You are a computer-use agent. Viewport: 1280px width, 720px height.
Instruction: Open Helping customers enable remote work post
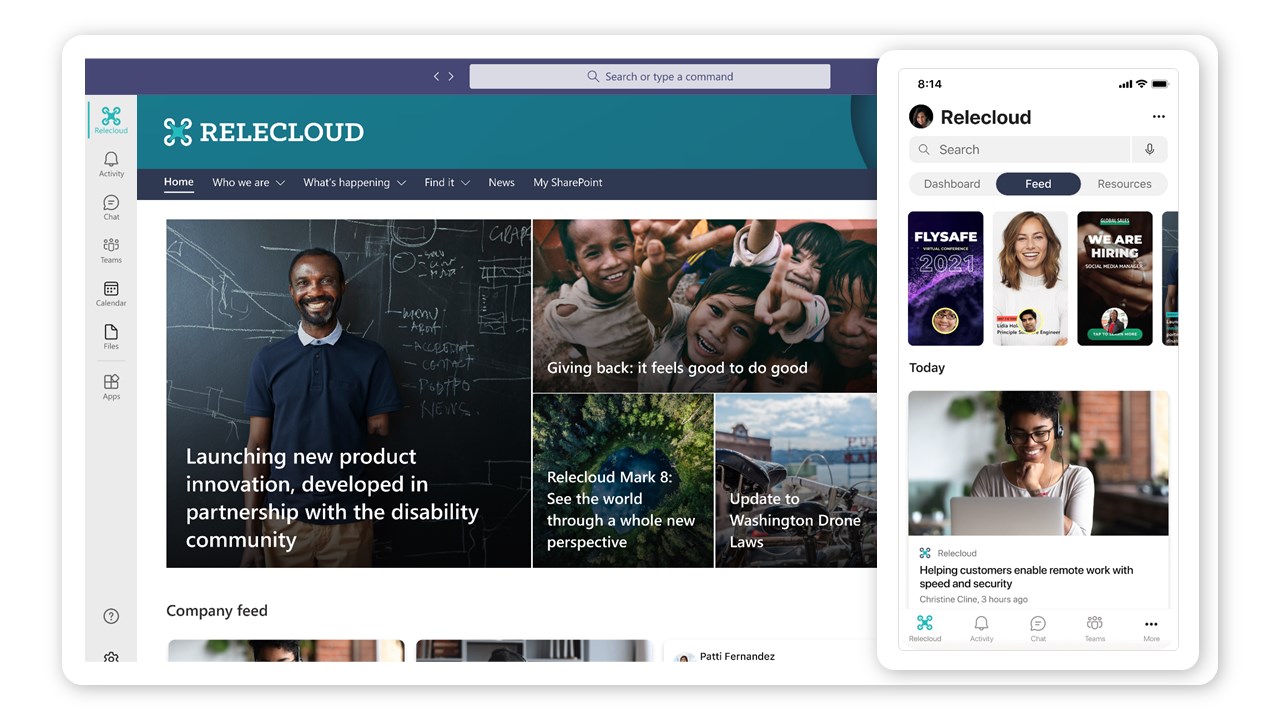point(1038,498)
